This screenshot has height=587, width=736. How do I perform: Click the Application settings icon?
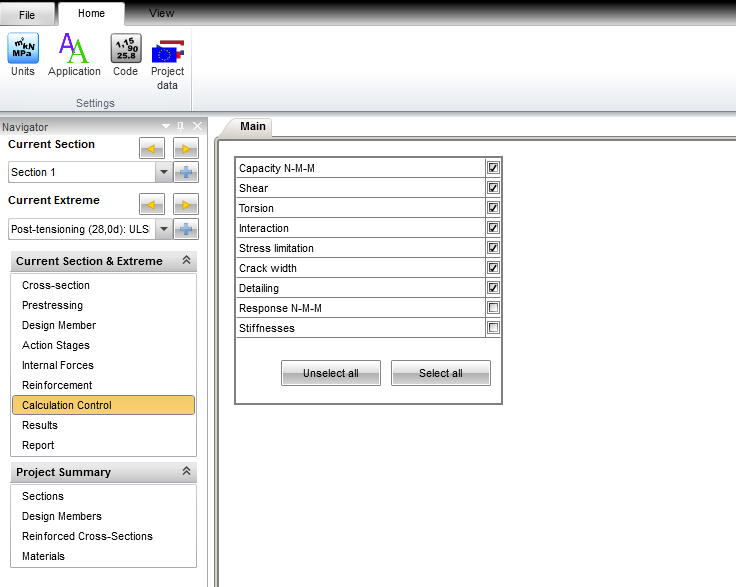pyautogui.click(x=74, y=54)
